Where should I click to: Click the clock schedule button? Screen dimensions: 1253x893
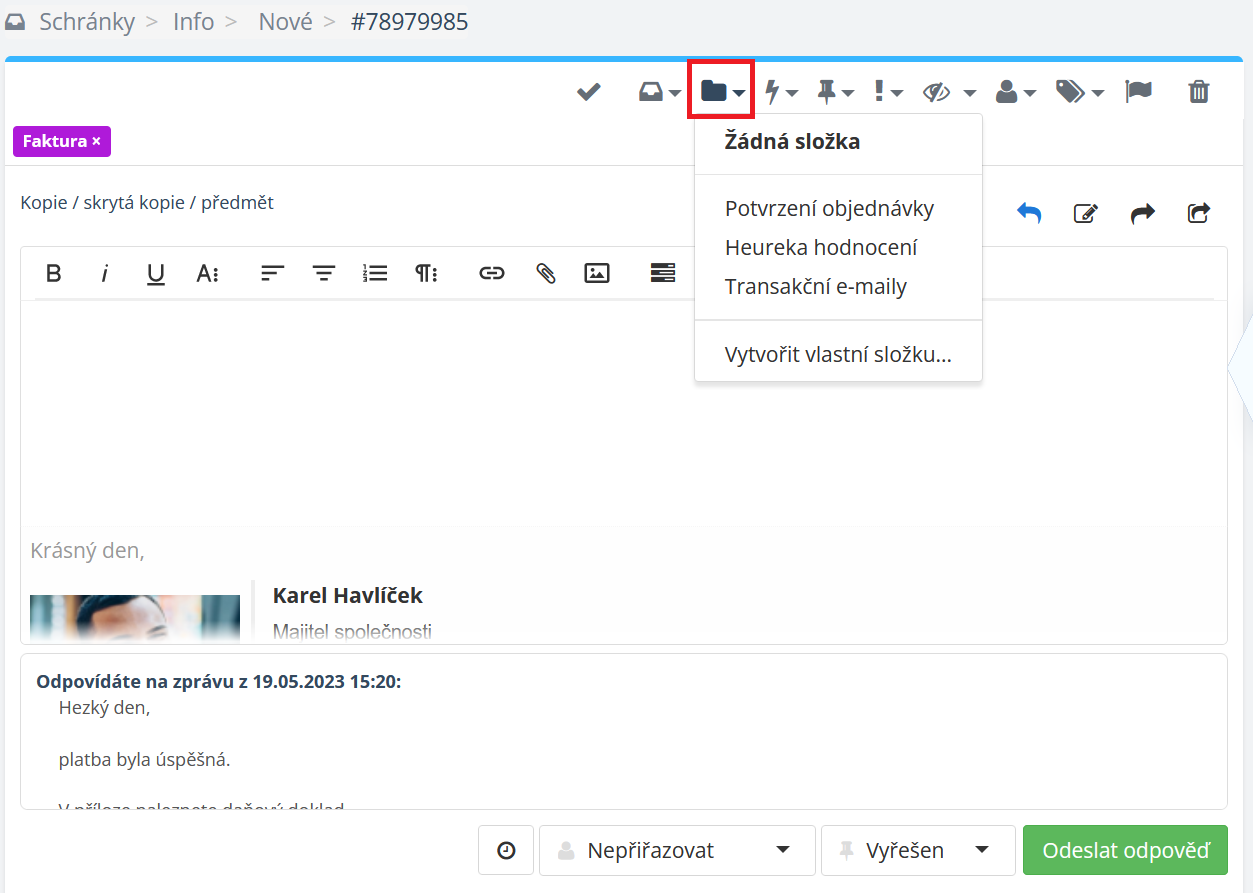506,851
